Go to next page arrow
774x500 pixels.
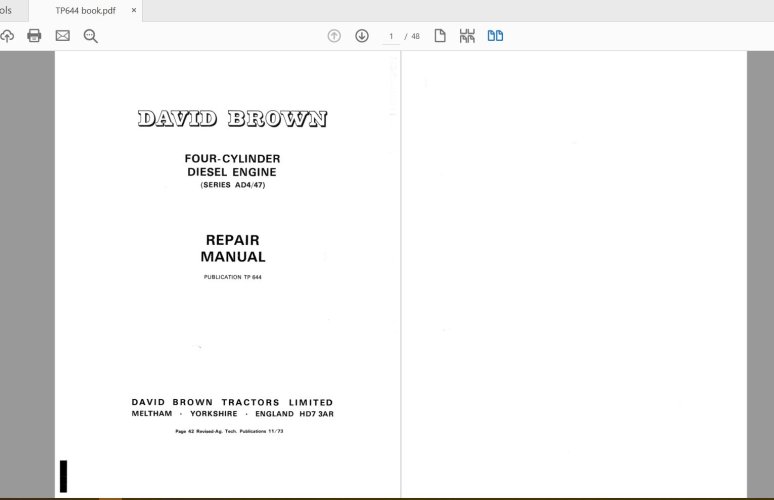(x=362, y=36)
